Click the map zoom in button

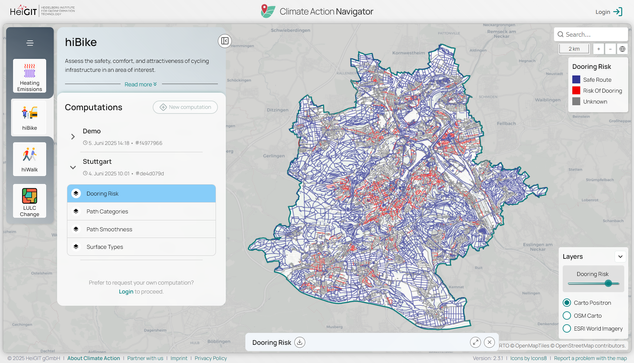(x=598, y=49)
